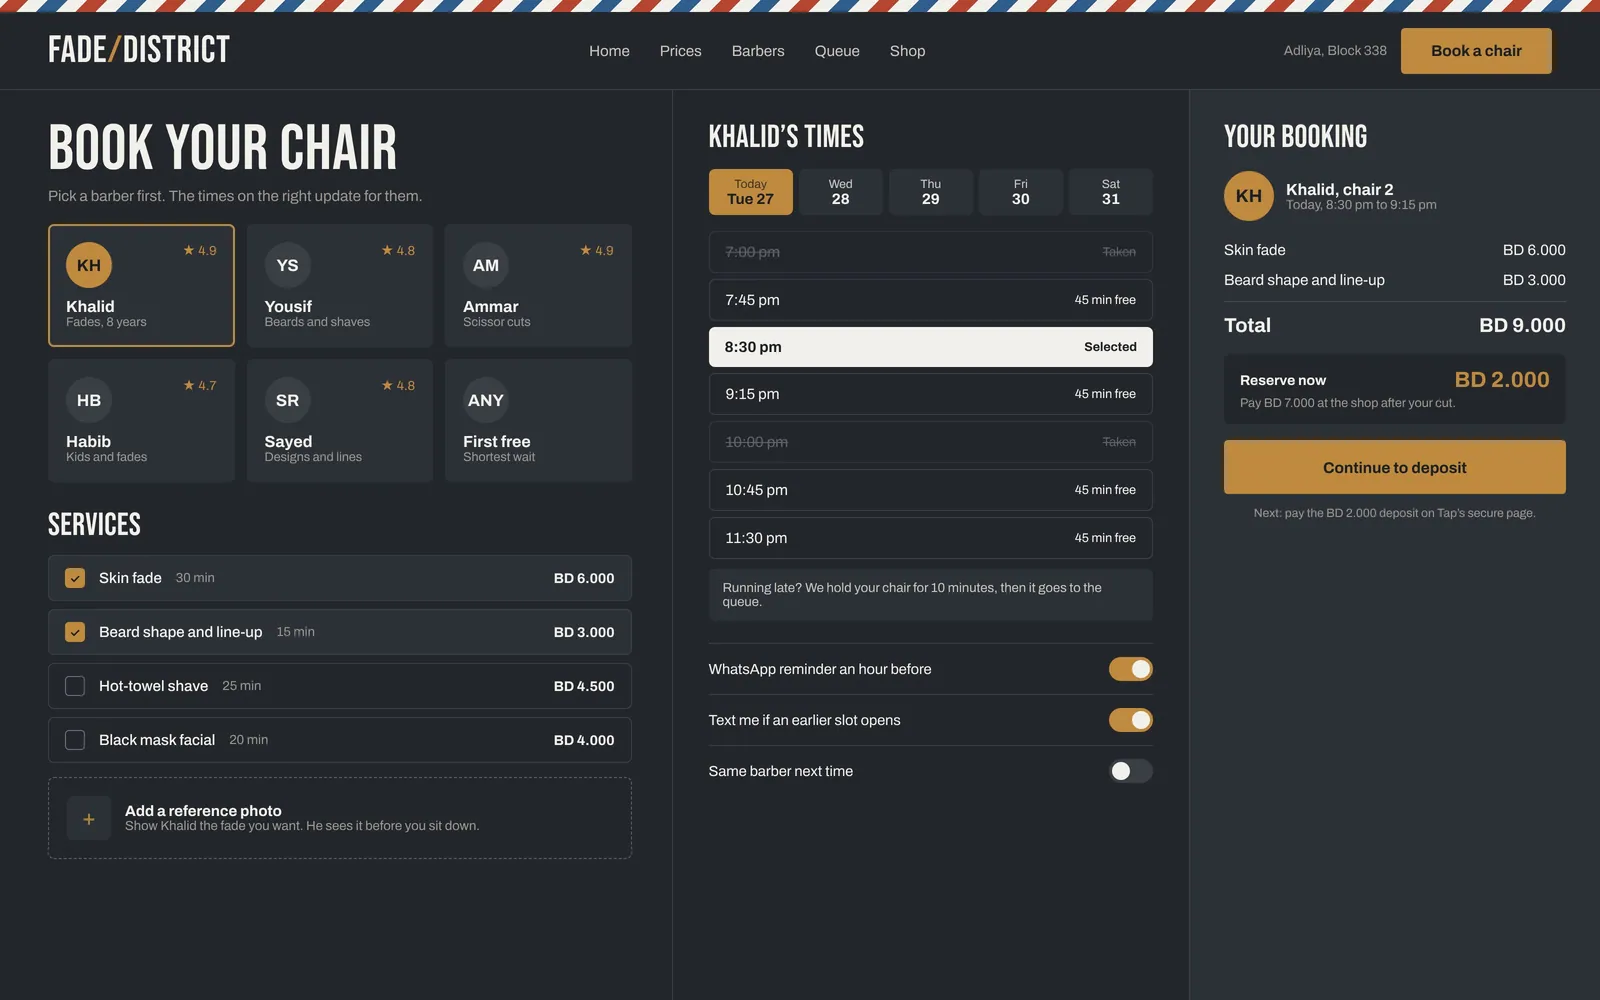Choose the ANY first free barber icon
Viewport: 1600px width, 1000px height.
click(x=486, y=401)
